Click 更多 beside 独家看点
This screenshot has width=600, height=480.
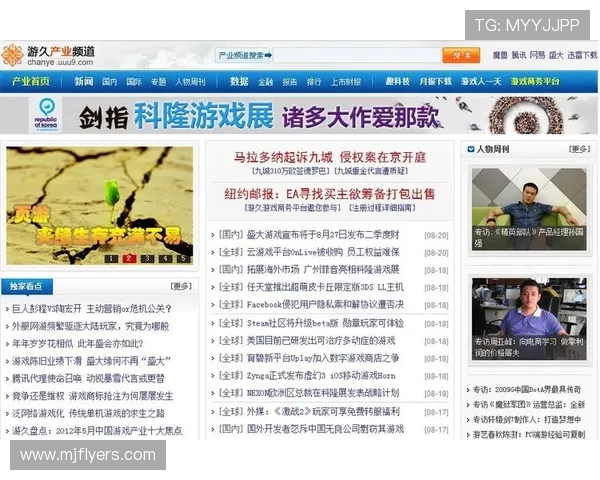[x=181, y=286]
